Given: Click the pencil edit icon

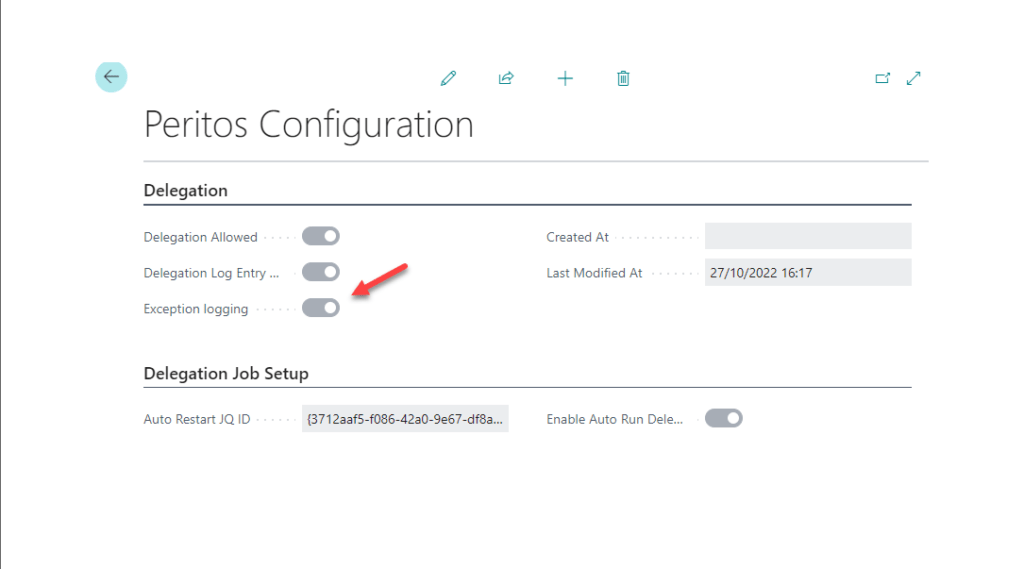Looking at the screenshot, I should pyautogui.click(x=448, y=78).
